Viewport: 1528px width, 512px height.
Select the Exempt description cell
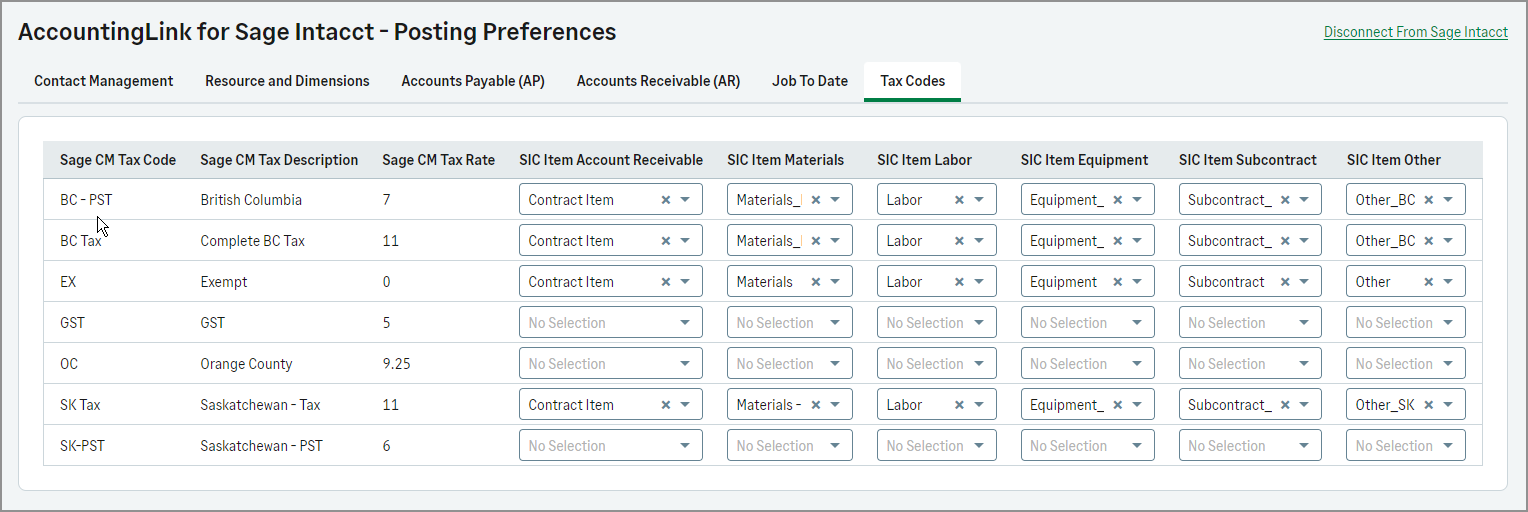click(x=224, y=282)
